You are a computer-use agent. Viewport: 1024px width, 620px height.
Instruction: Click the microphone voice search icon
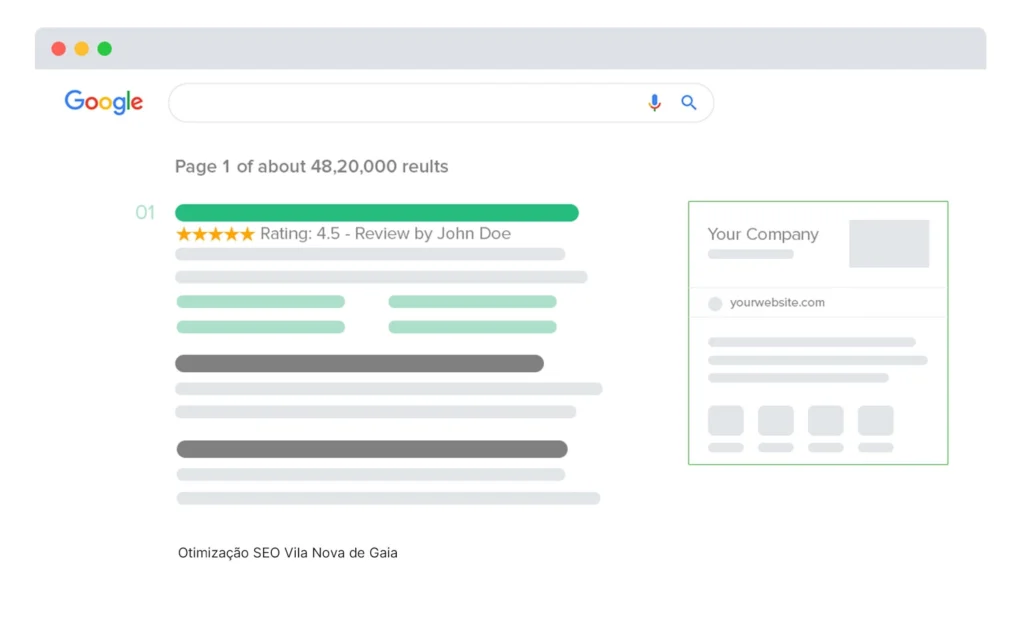654,103
